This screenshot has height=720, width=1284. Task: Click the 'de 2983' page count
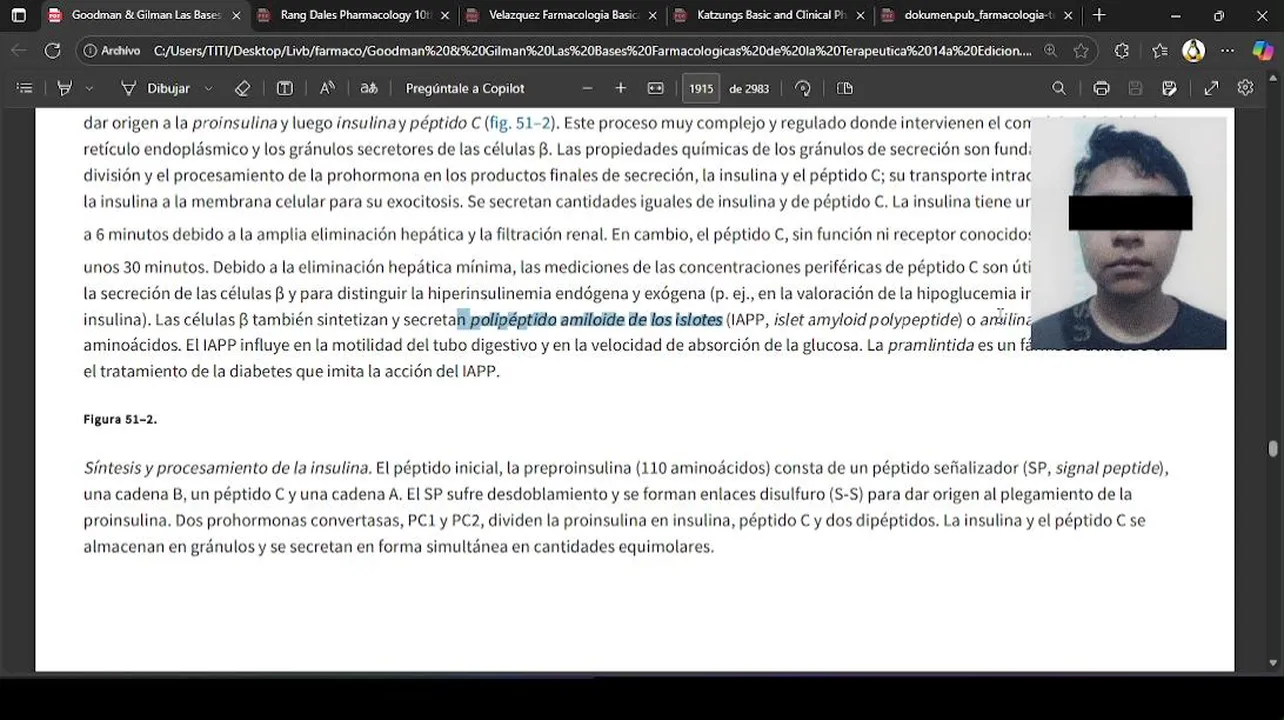(749, 88)
